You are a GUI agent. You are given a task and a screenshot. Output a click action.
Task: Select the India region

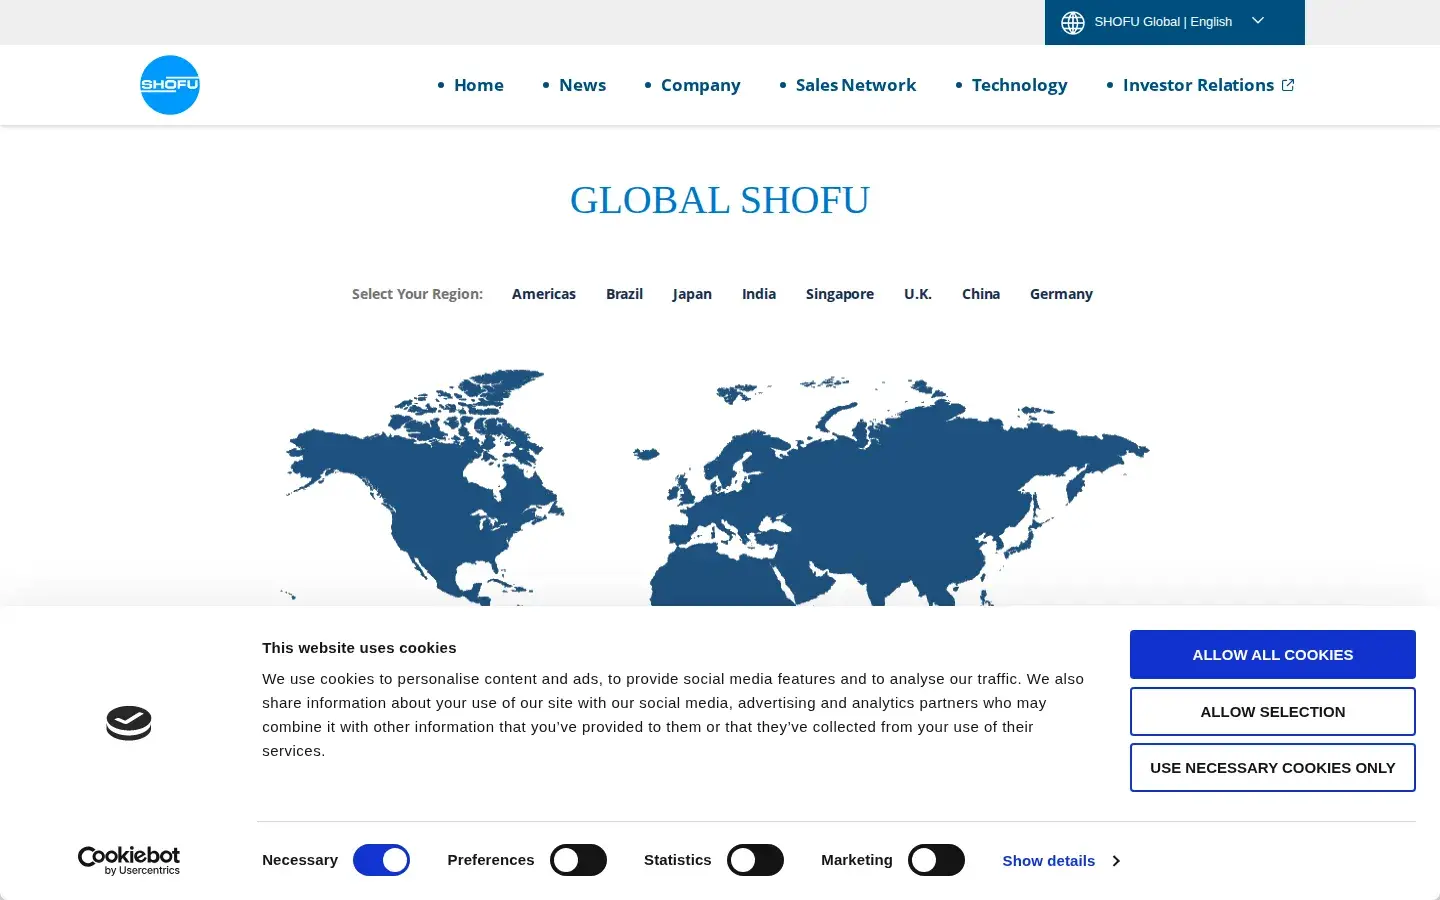point(759,294)
